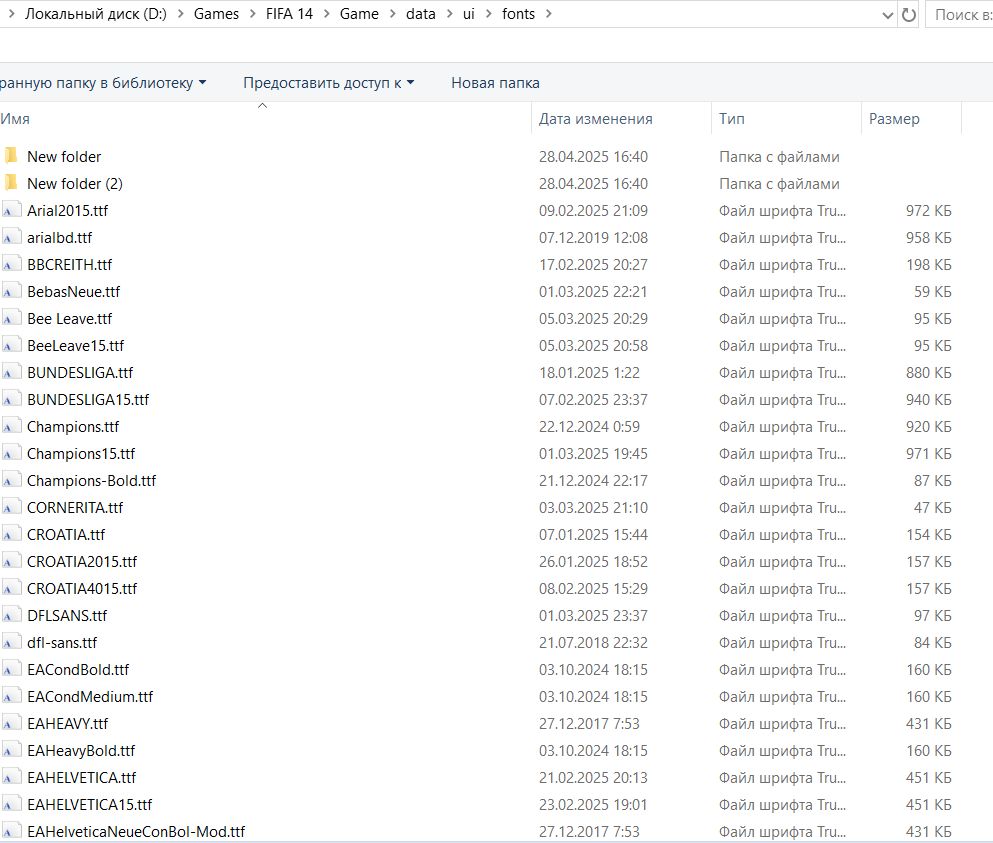Screen dimensions: 993x843
Task: Click the New folder (2) folder icon
Action: pos(11,183)
